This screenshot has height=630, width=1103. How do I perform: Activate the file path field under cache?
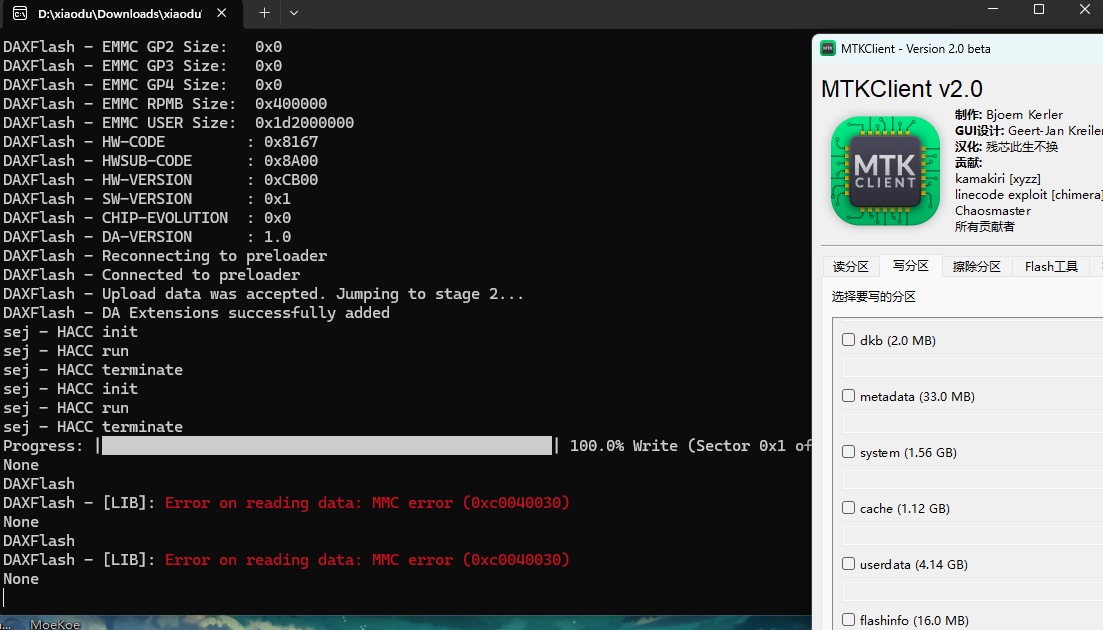point(973,535)
